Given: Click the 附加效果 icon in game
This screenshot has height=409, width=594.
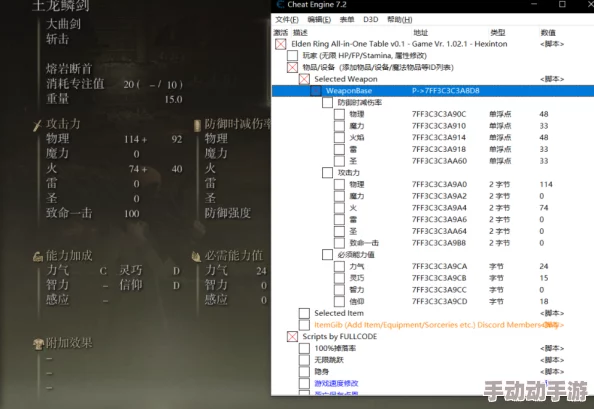Looking at the screenshot, I should (x=38, y=344).
